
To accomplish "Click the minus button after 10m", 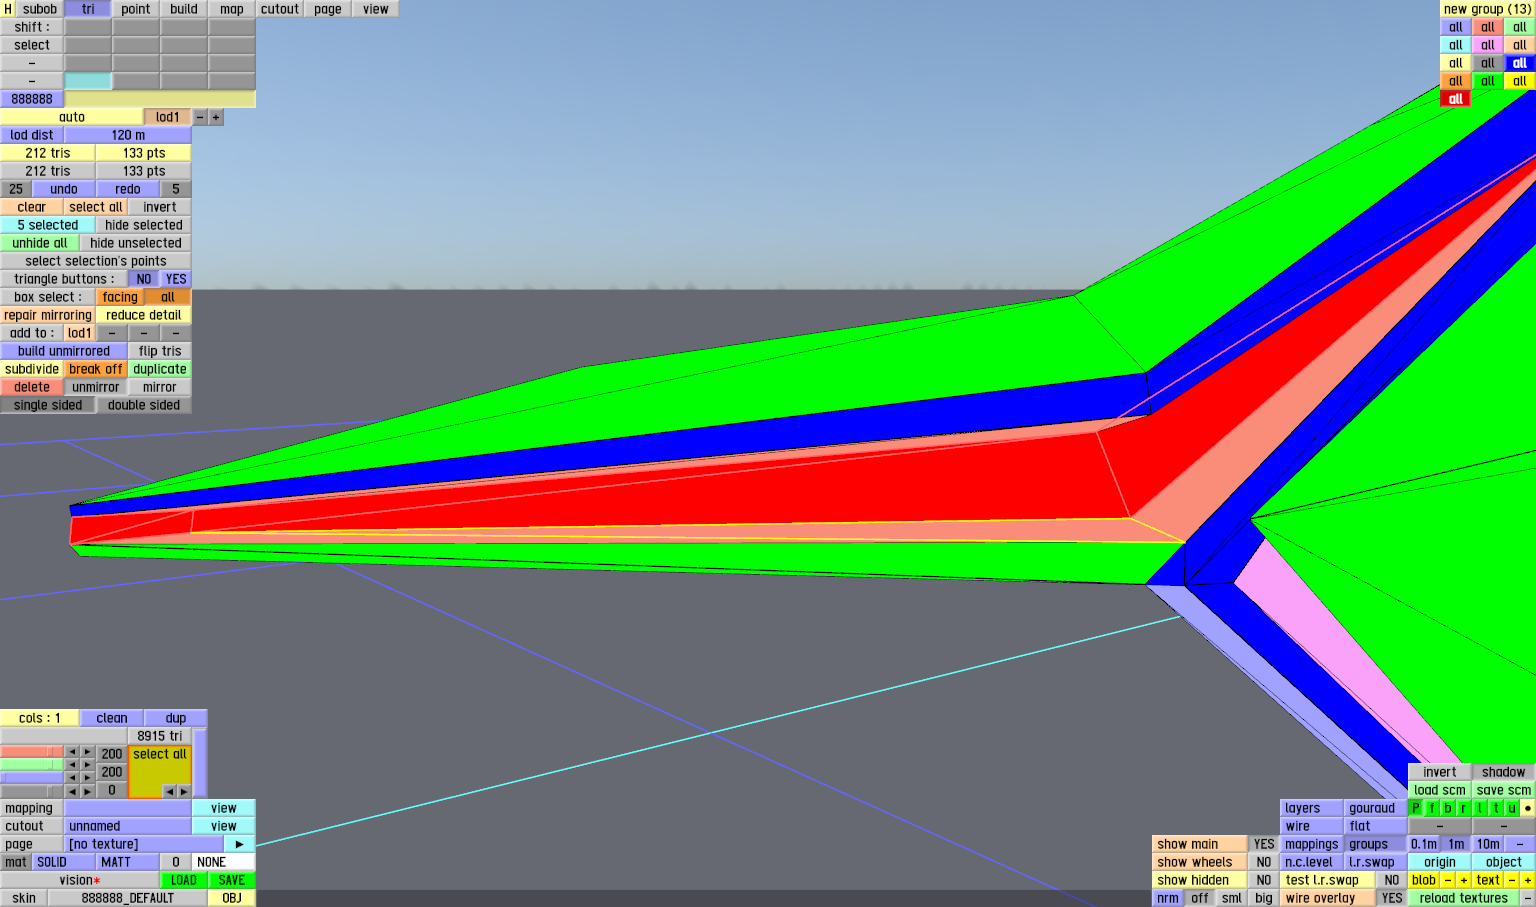I will coord(1520,844).
